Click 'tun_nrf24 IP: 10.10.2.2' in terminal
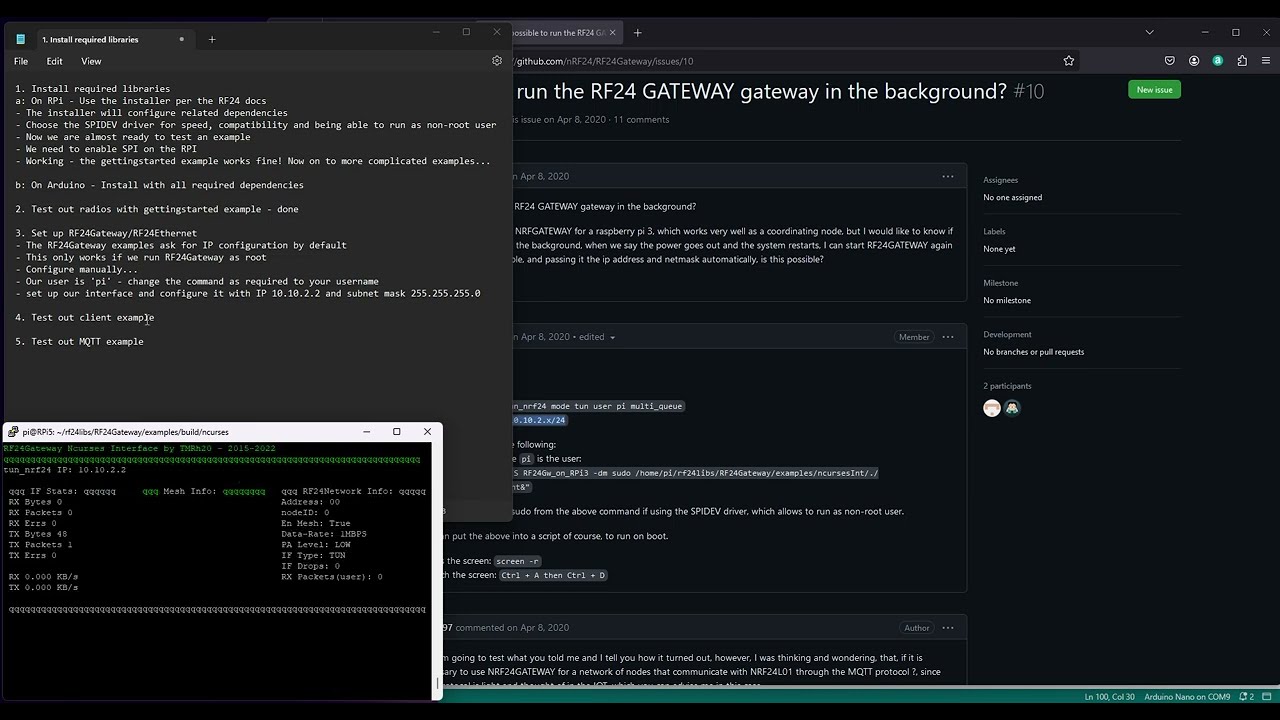The image size is (1280, 720). tap(65, 470)
